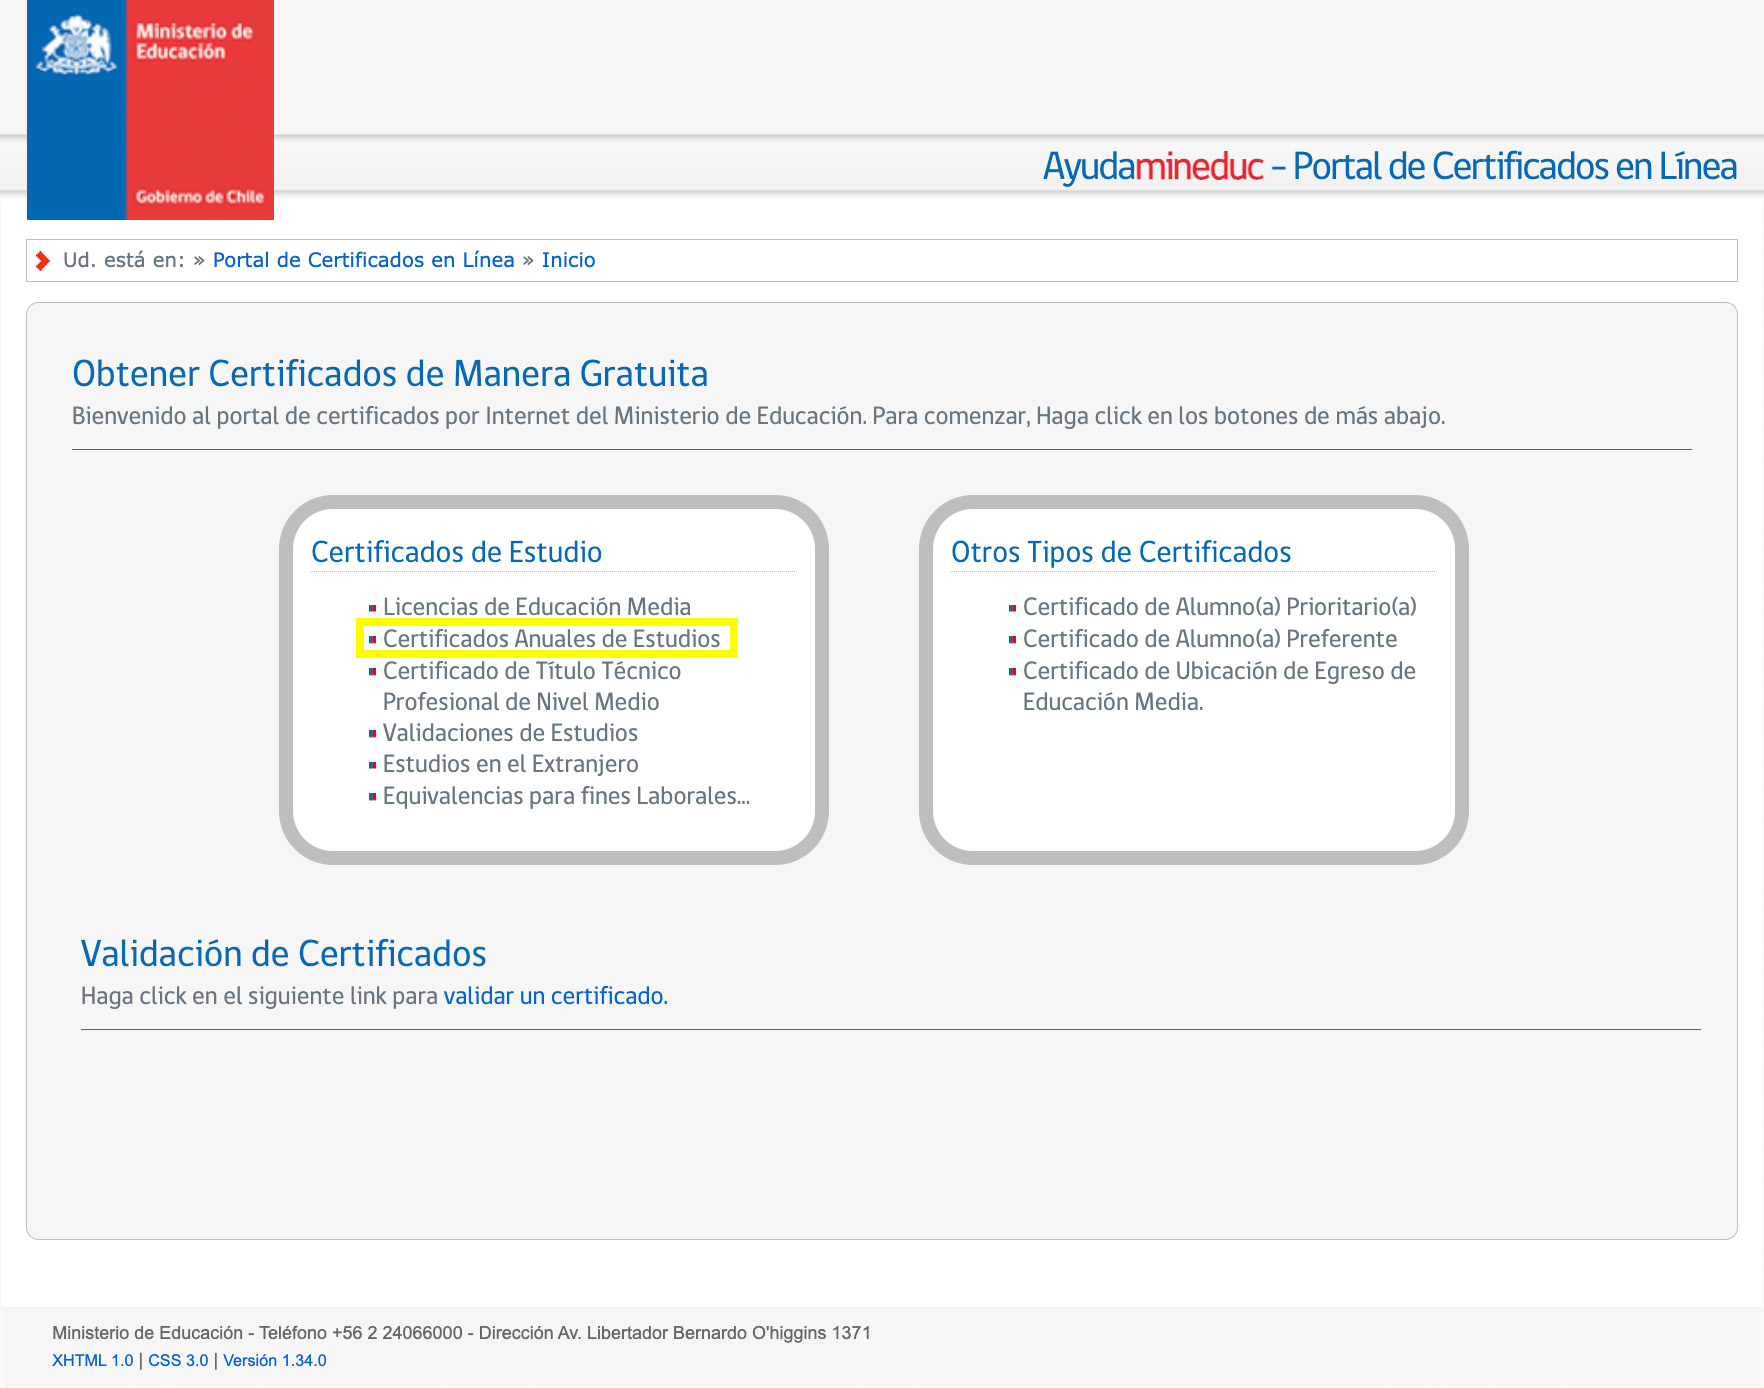Open the XHTML 1.0 footer link
The width and height of the screenshot is (1764, 1388).
pos(92,1360)
